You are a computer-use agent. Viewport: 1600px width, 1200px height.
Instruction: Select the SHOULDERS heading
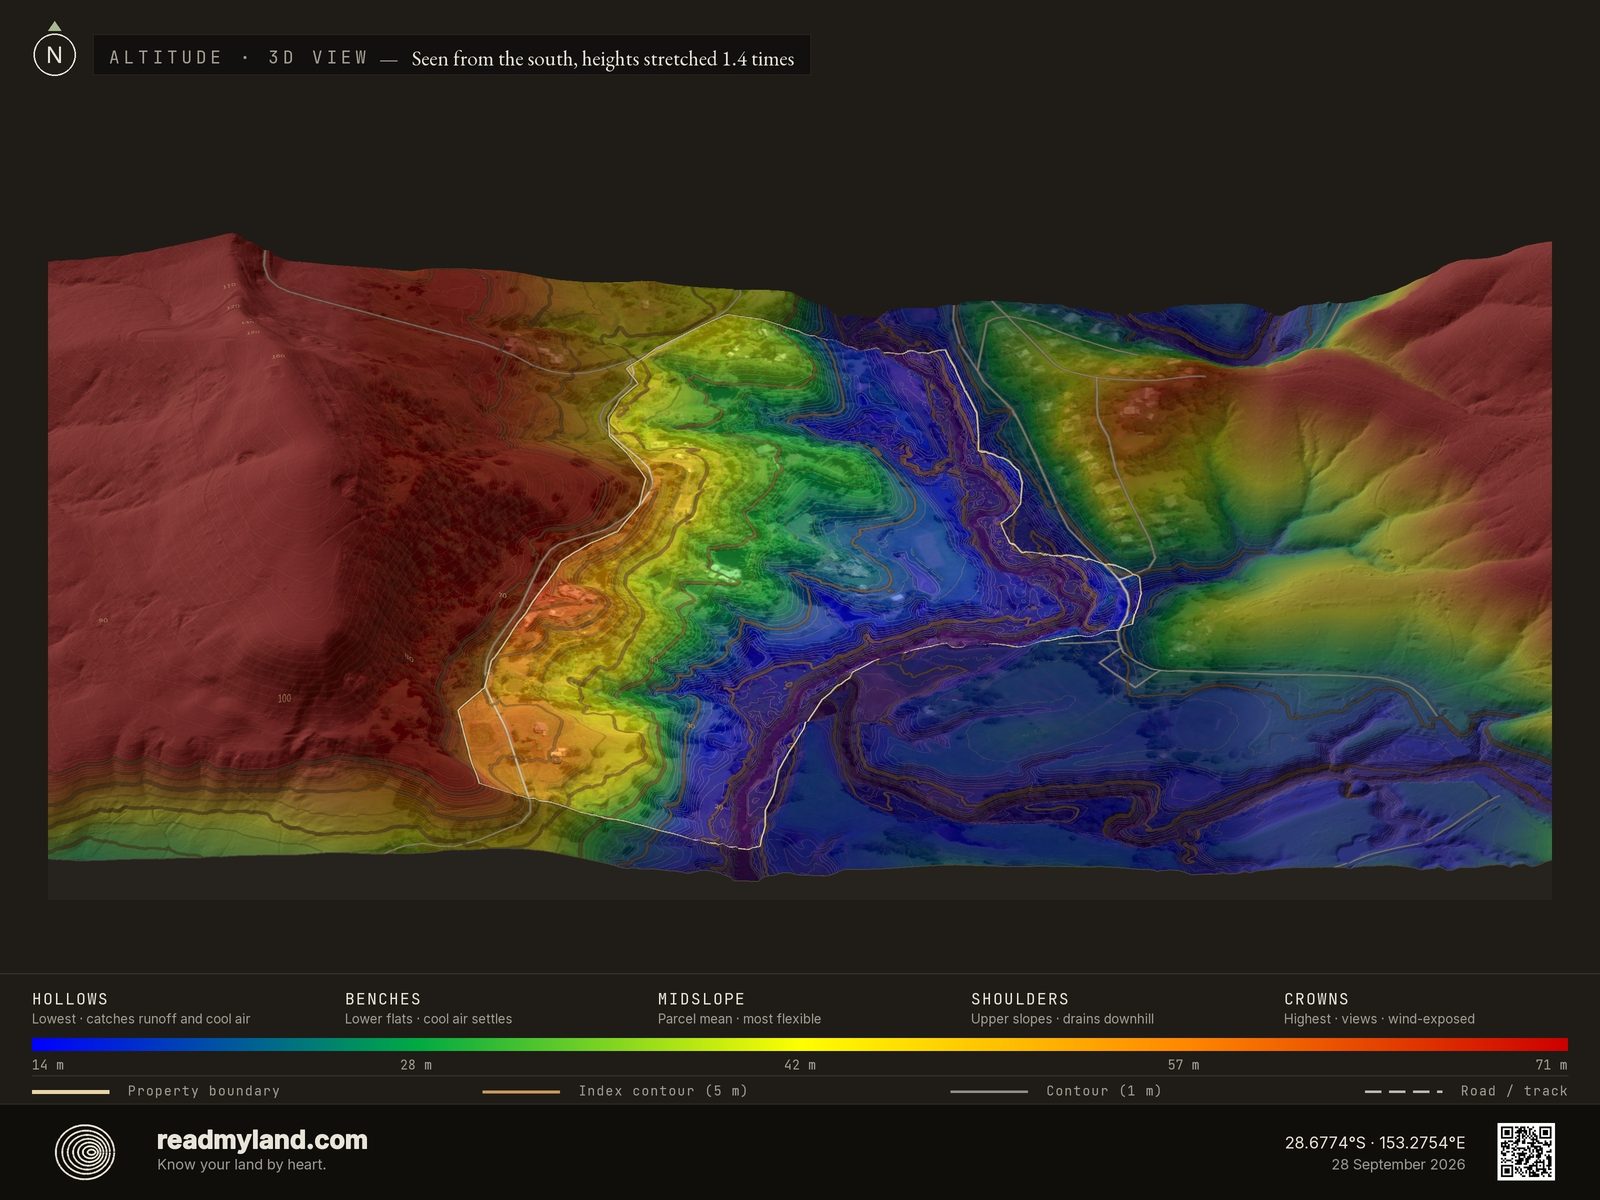[1020, 999]
